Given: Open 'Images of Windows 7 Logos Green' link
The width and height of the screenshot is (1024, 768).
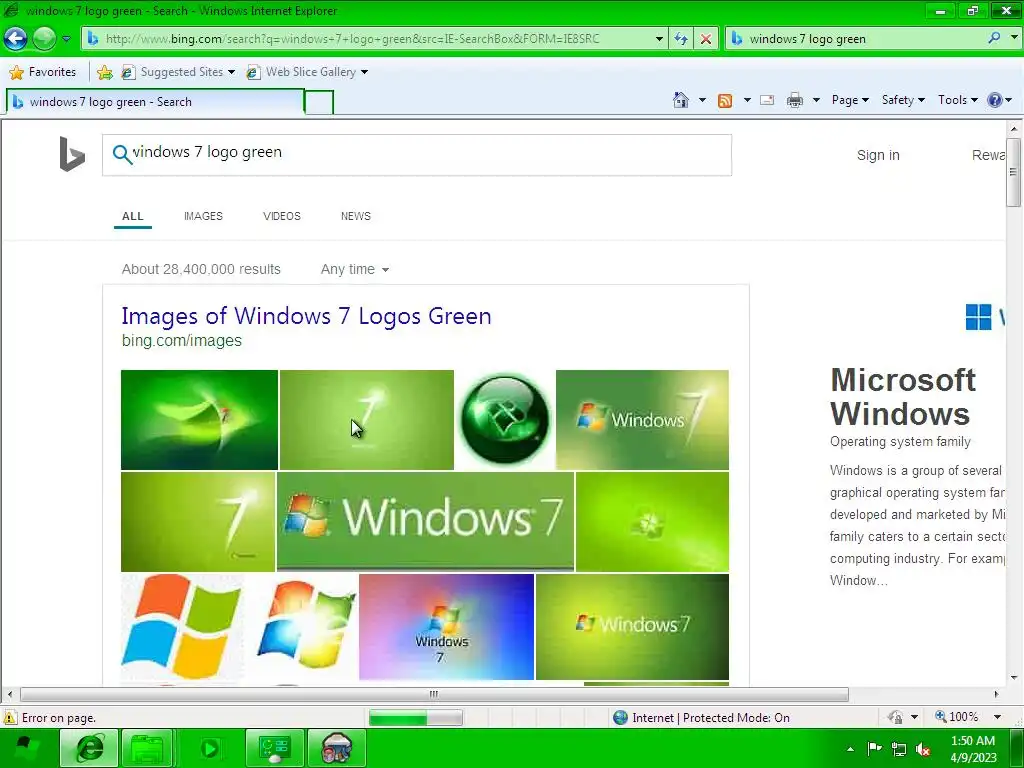Looking at the screenshot, I should (306, 316).
